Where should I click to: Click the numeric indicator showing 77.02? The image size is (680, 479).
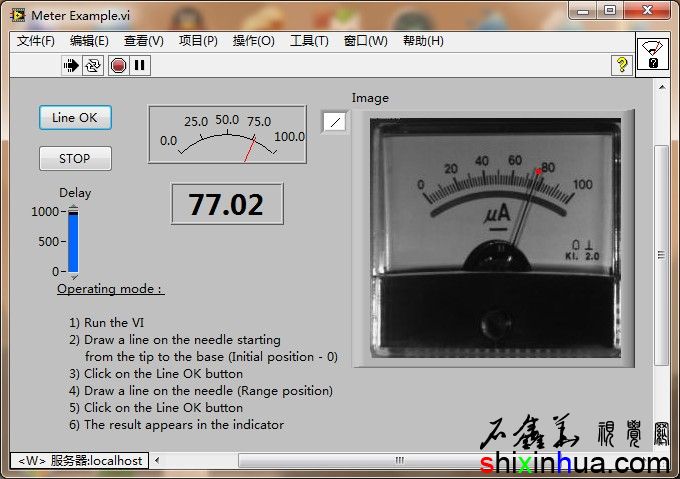(227, 204)
